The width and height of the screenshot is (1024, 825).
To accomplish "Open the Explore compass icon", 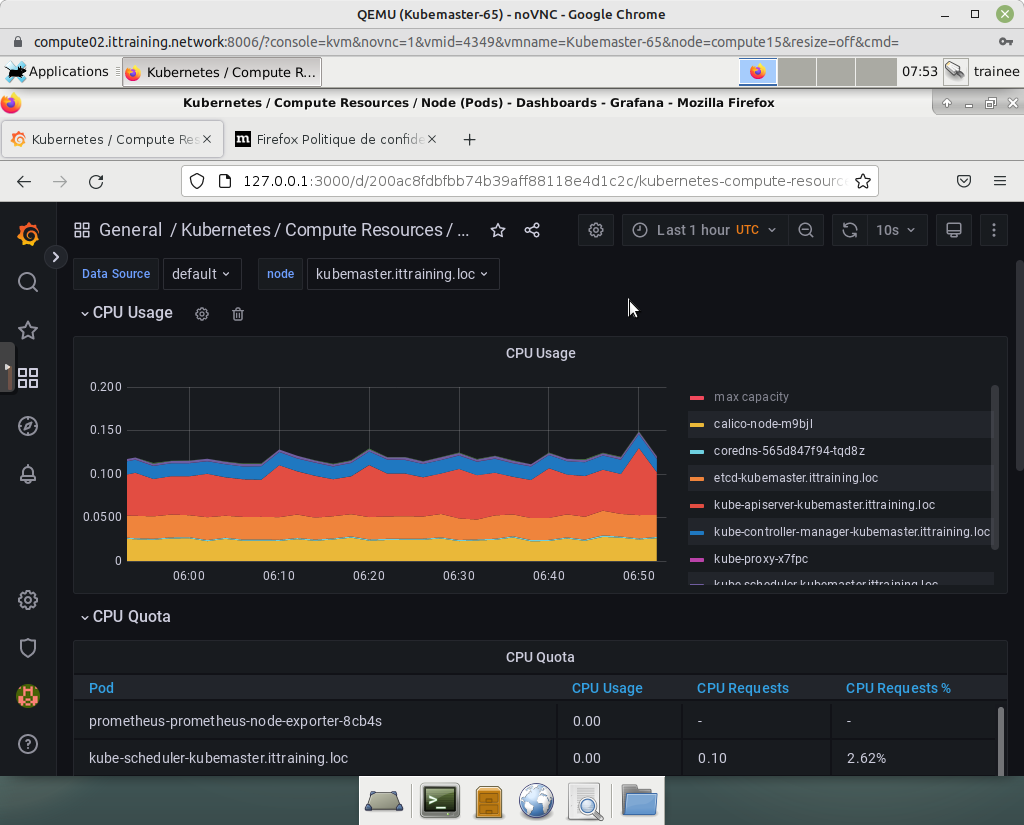I will click(x=28, y=427).
